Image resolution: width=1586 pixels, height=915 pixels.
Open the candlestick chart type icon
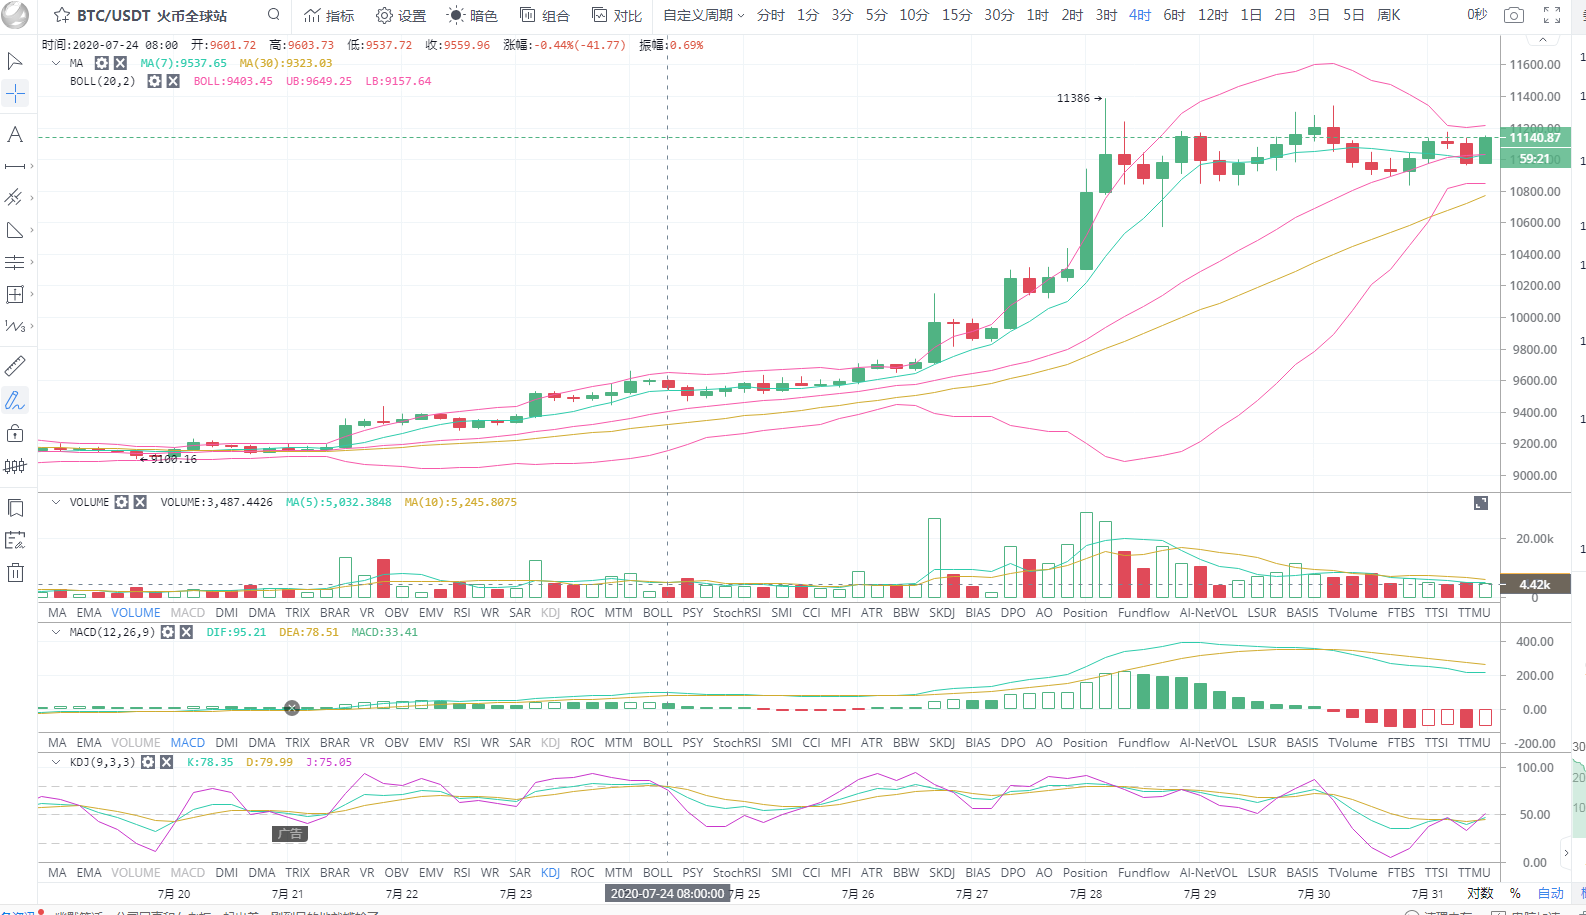click(15, 466)
